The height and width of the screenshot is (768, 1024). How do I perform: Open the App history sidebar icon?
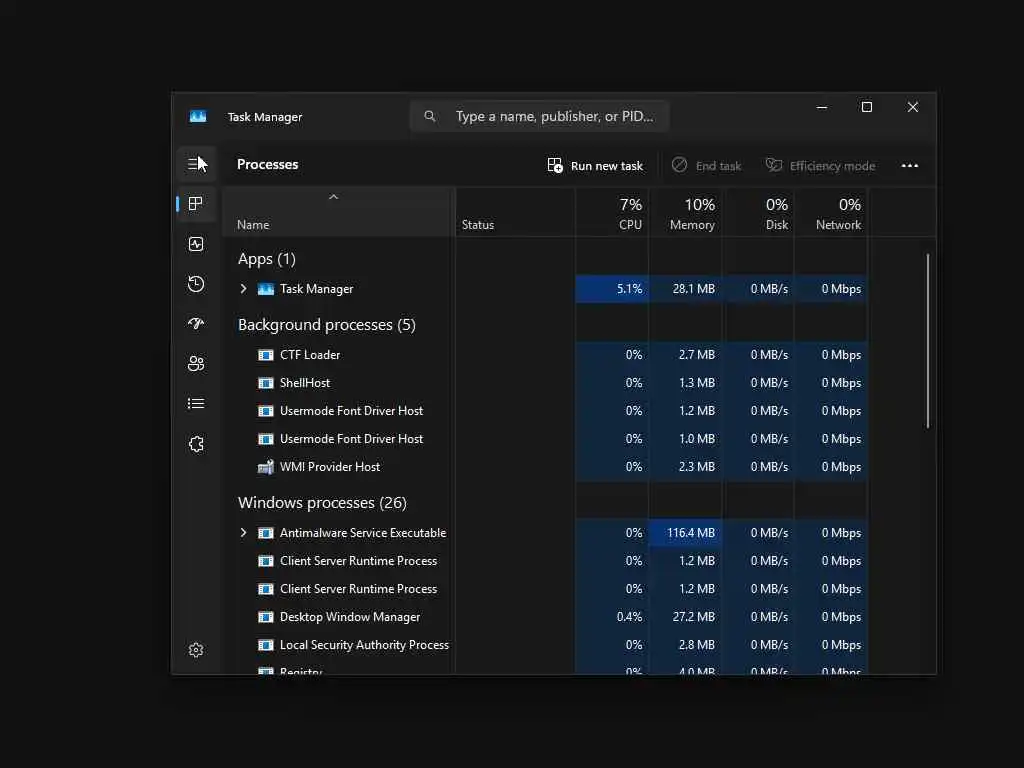click(195, 284)
